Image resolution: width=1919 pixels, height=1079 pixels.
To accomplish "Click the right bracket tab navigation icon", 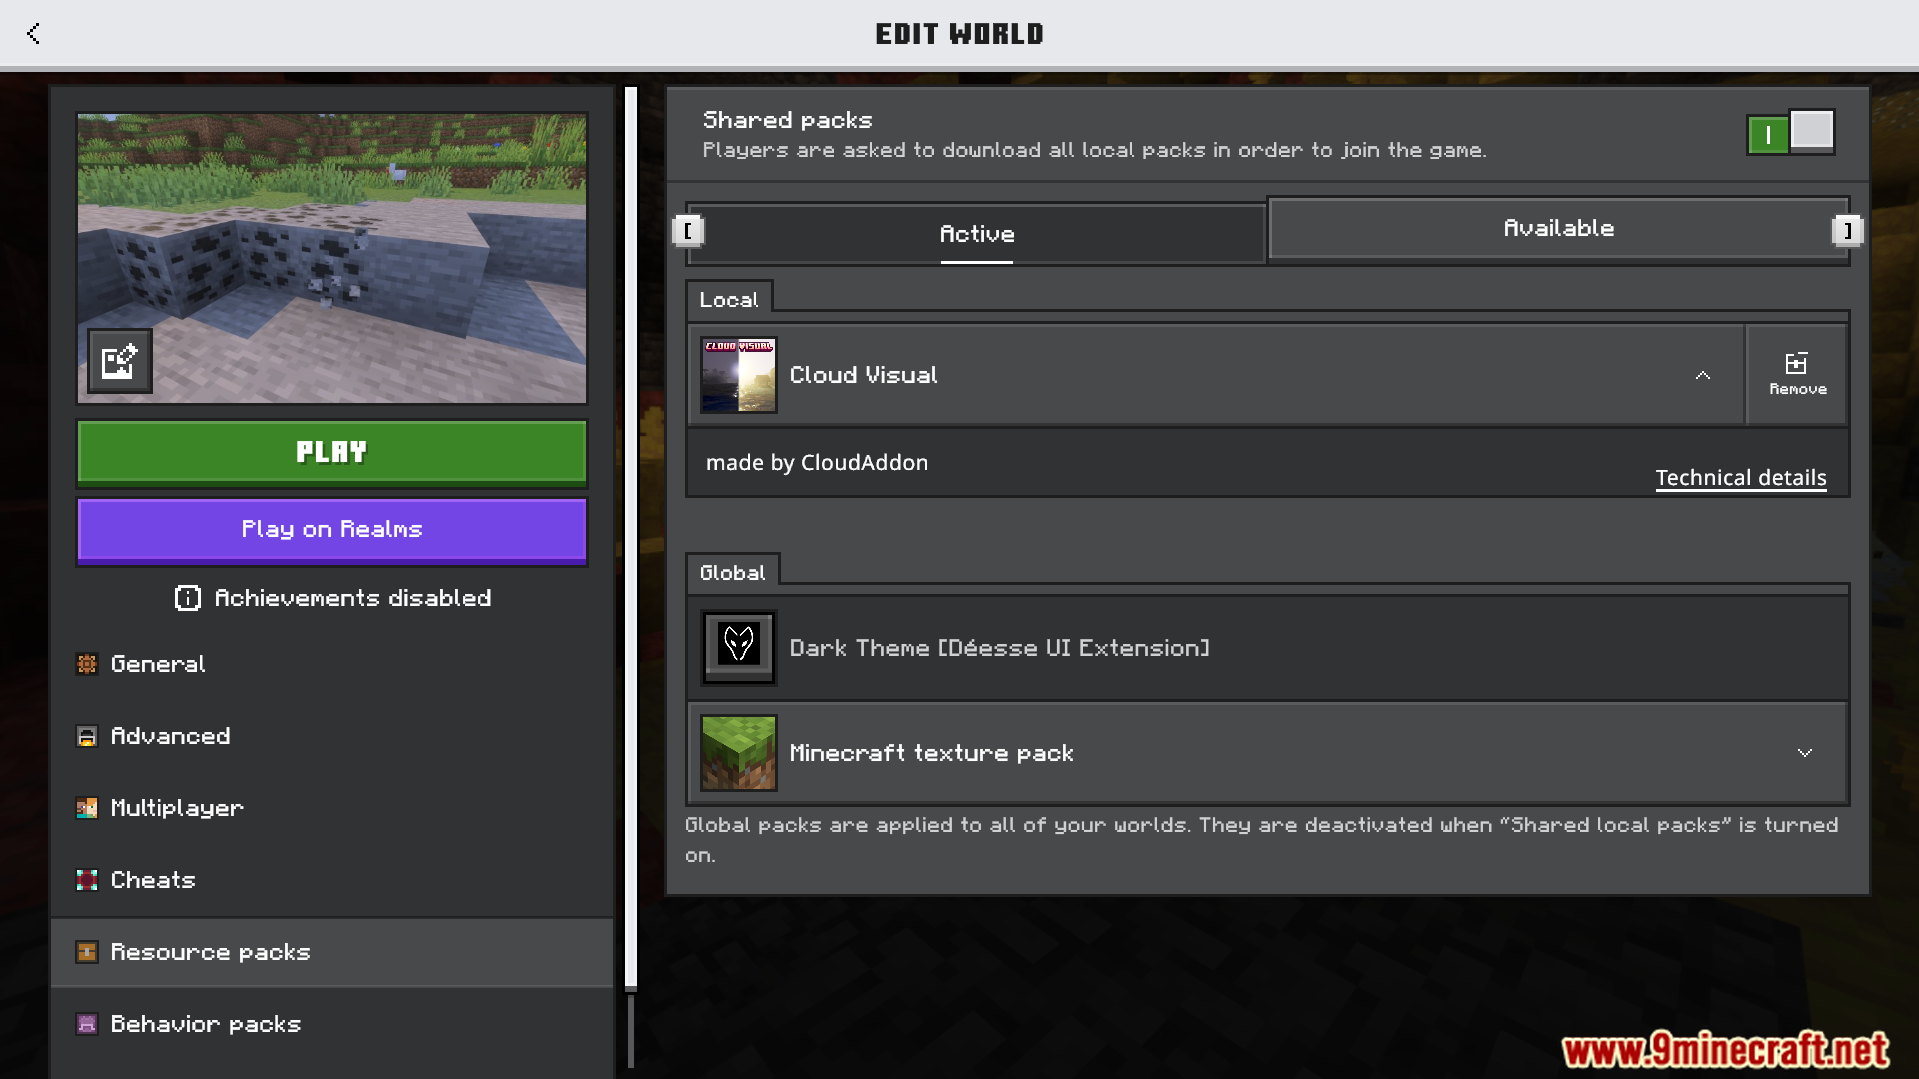I will pos(1847,231).
